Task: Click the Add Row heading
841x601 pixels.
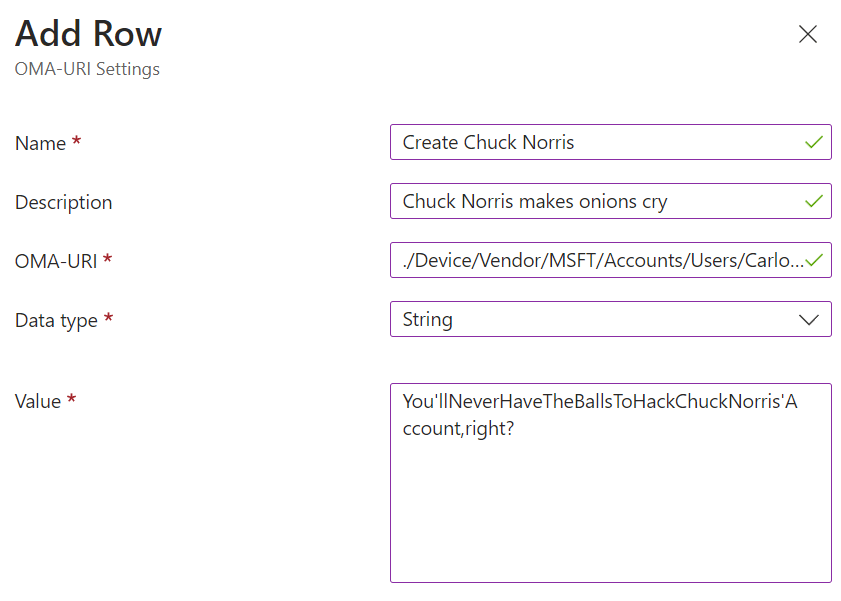Action: click(x=88, y=34)
